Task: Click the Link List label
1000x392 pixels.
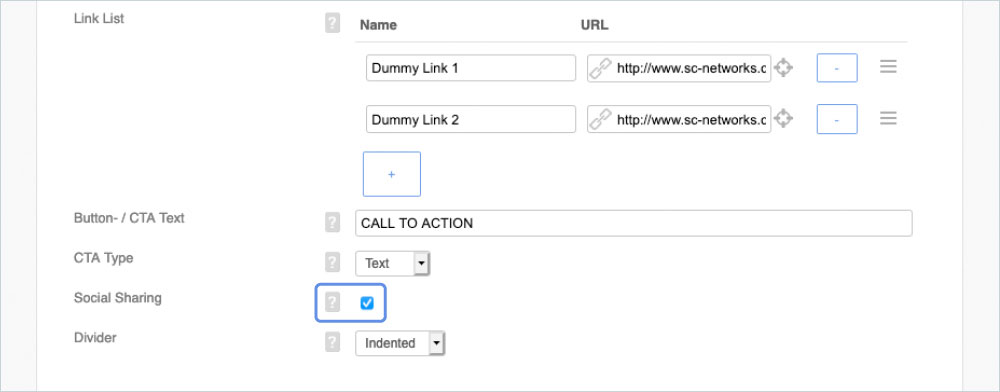Action: click(99, 18)
